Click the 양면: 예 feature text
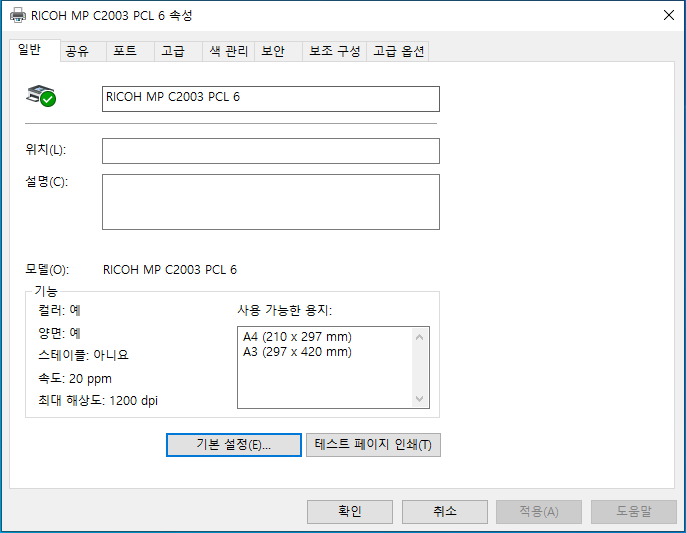The height and width of the screenshot is (533, 686). tap(60, 333)
